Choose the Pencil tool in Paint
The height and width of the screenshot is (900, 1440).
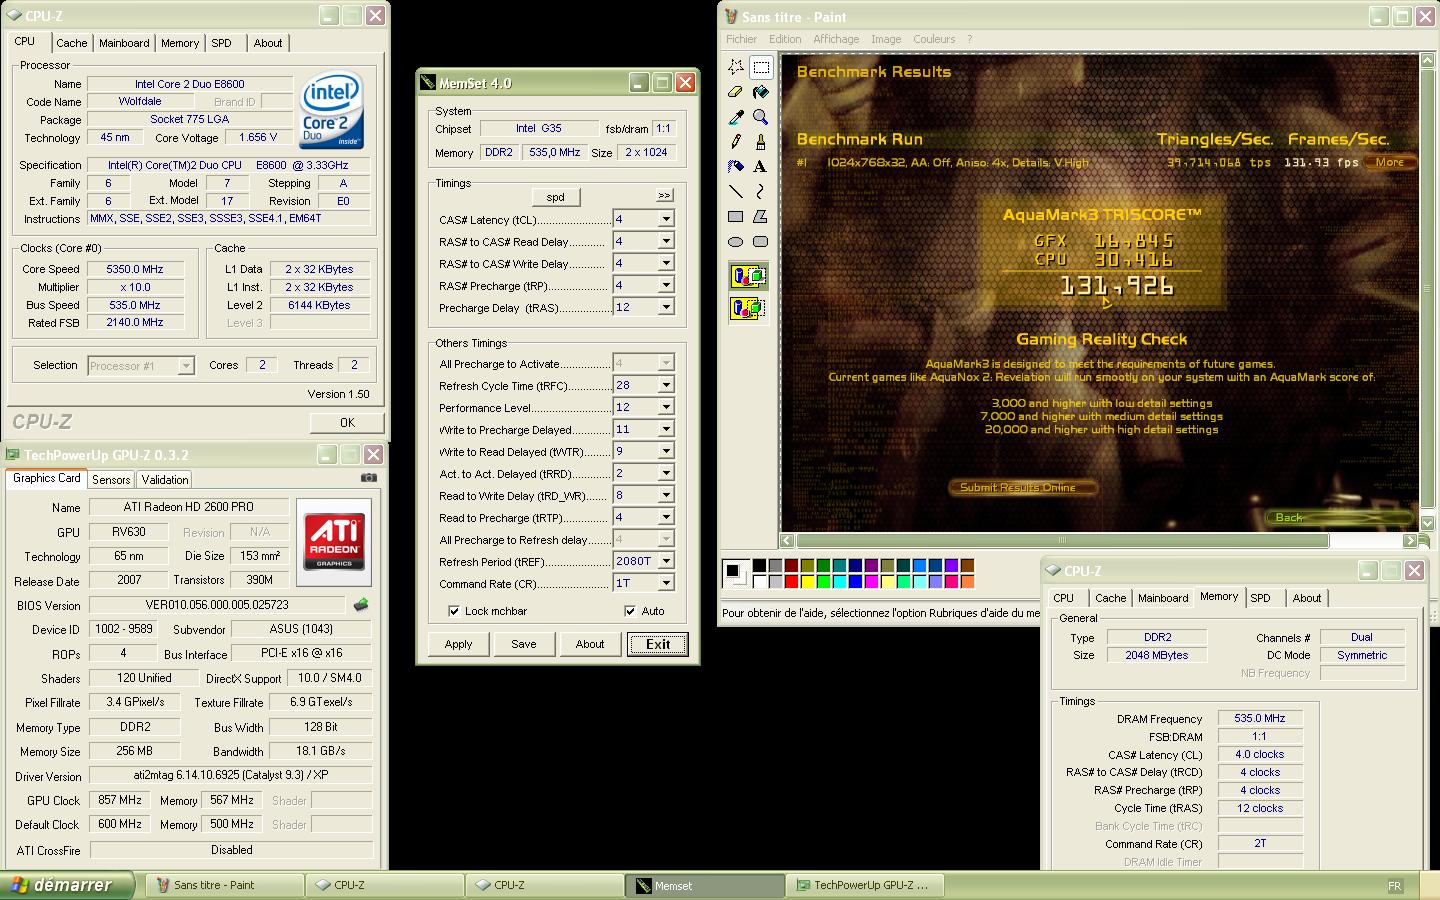[x=736, y=142]
